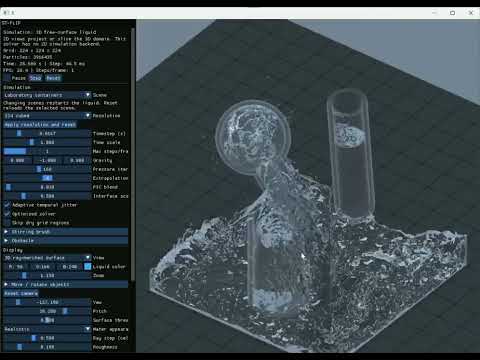
Task: Toggle Optimized solver checkbox
Action: pyautogui.click(x=7, y=214)
